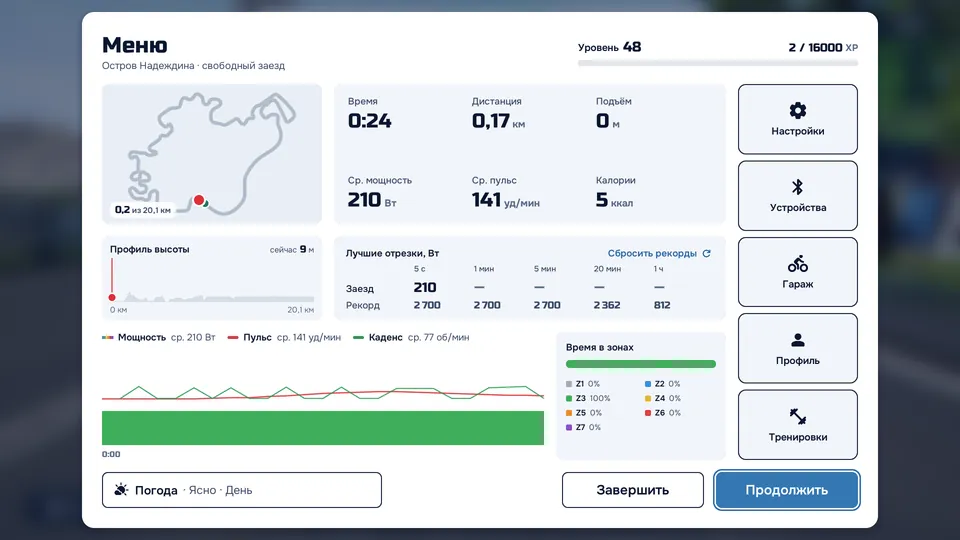
Task: Click the 20 мин column header
Action: 607,269
